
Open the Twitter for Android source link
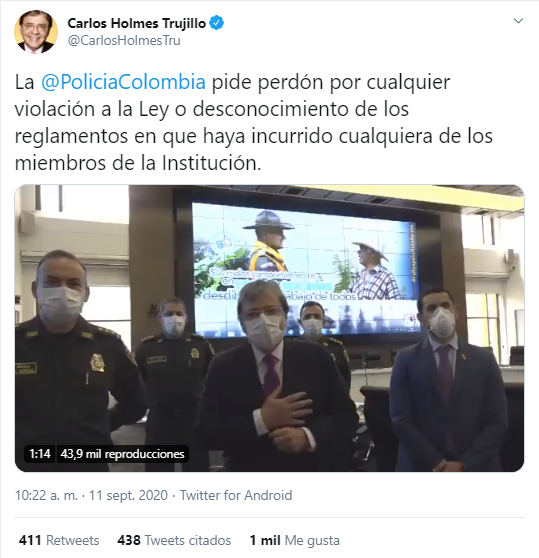[236, 495]
